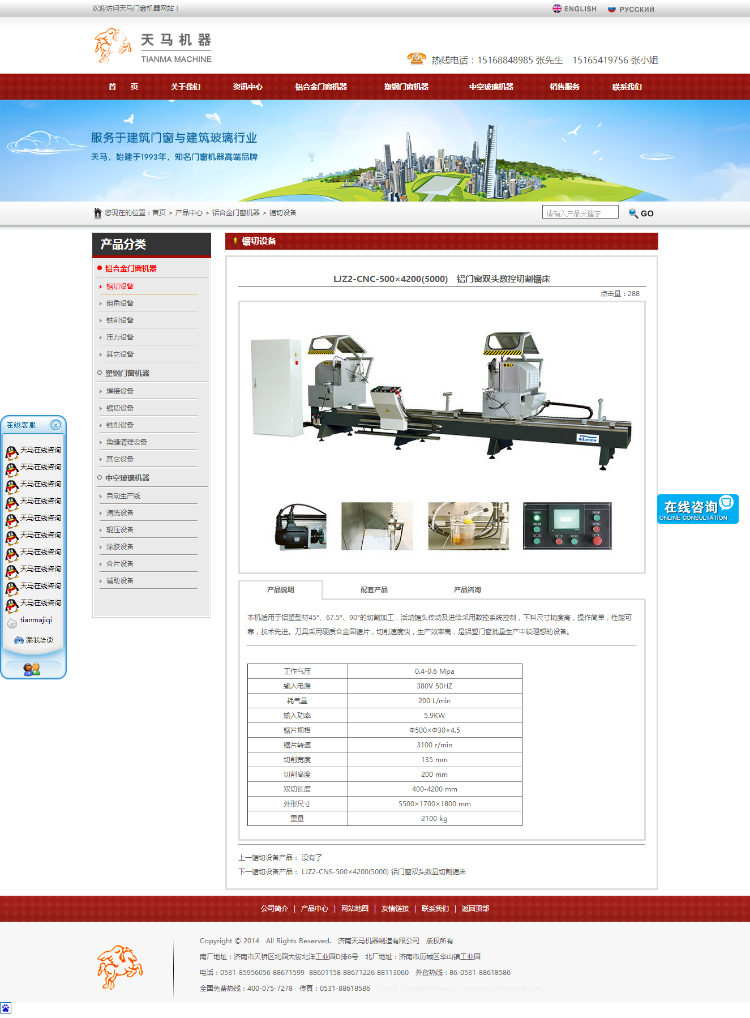The image size is (750, 1018).
Task: Select 角缝清理设备 in the sidebar list
Action: pos(127,441)
